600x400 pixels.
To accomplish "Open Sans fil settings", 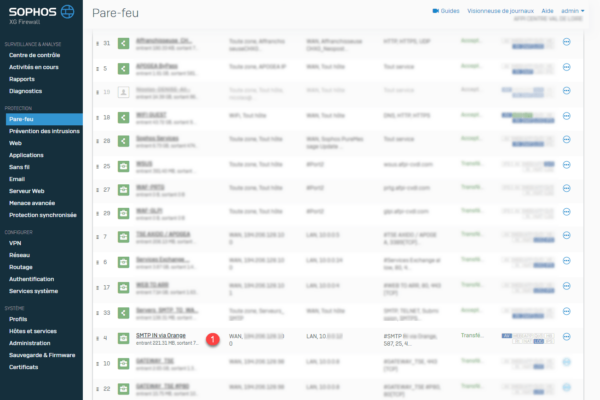I will (19, 167).
